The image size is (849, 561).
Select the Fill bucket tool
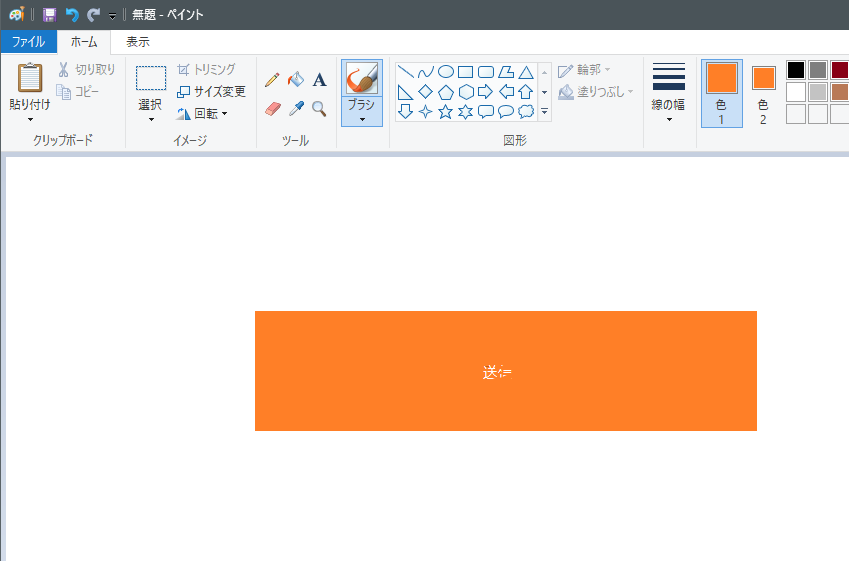[296, 80]
